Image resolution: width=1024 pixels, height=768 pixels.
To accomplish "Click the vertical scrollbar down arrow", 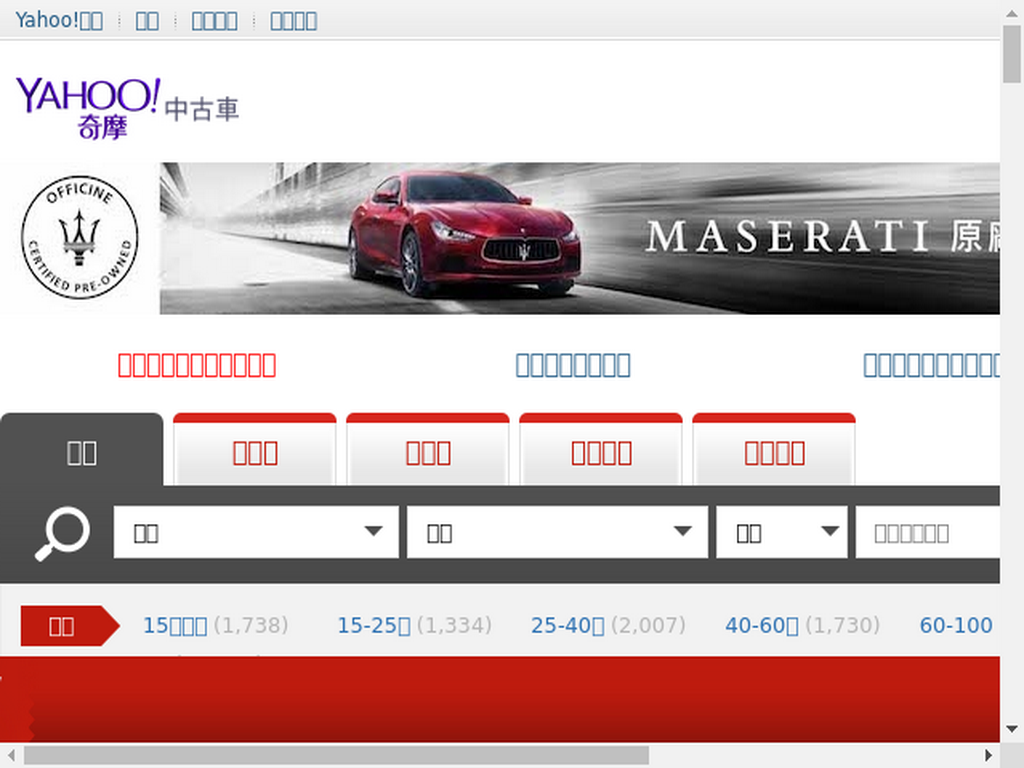I will [x=1012, y=729].
